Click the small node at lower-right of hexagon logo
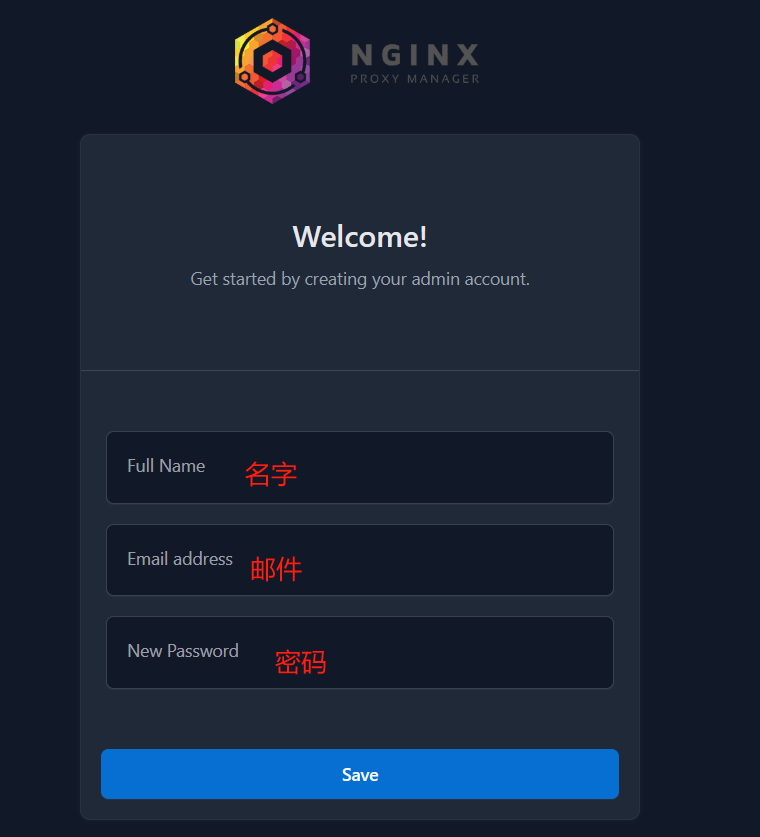 click(x=300, y=77)
